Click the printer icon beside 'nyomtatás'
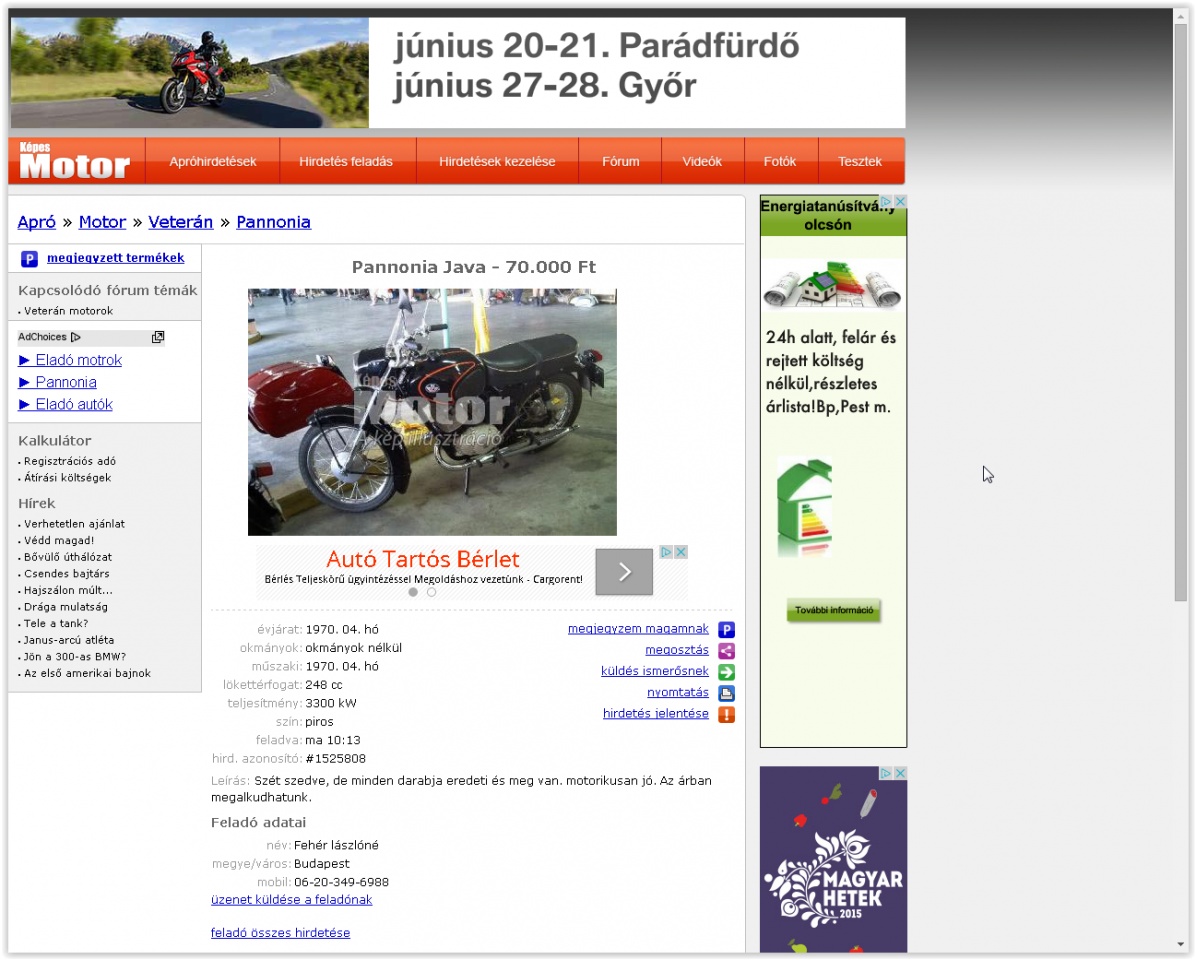 (727, 693)
